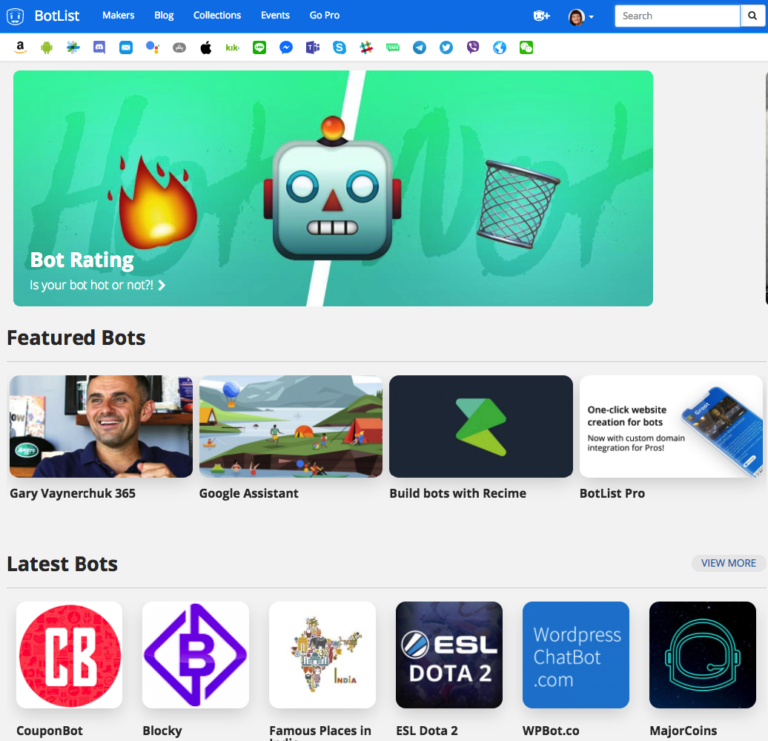
Task: Open the MajorCoins helmet tile
Action: pyautogui.click(x=702, y=655)
